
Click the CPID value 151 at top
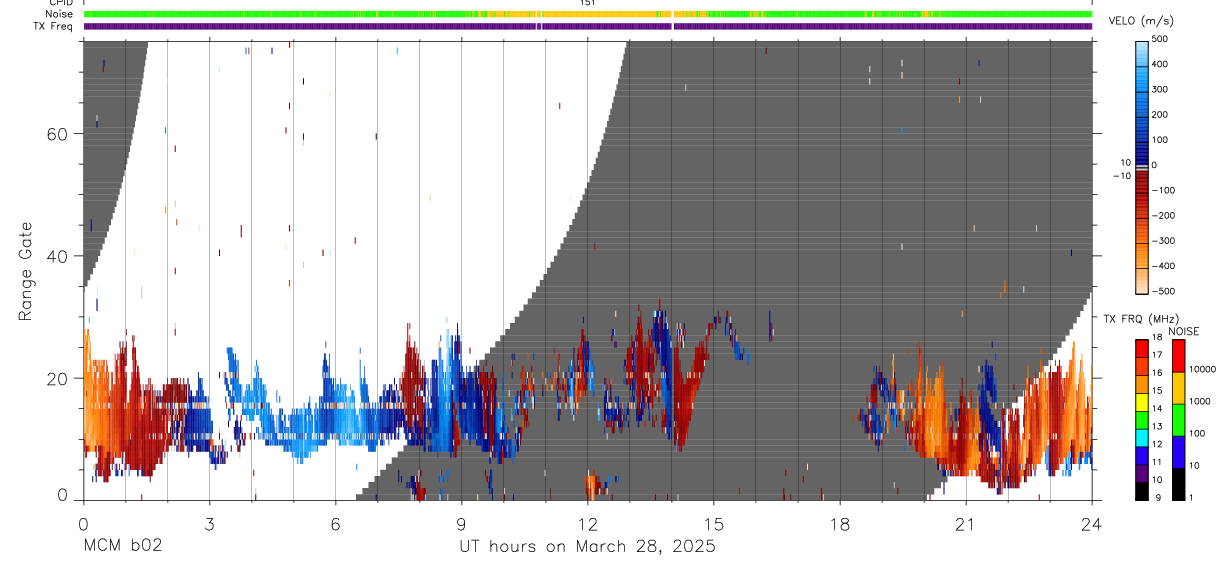(588, 3)
